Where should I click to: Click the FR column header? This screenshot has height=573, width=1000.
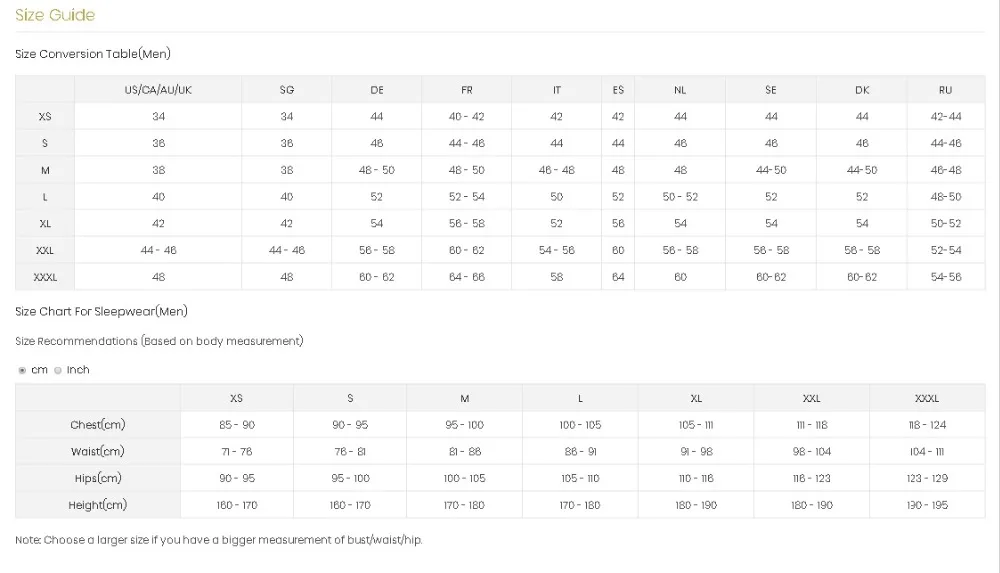coord(467,90)
